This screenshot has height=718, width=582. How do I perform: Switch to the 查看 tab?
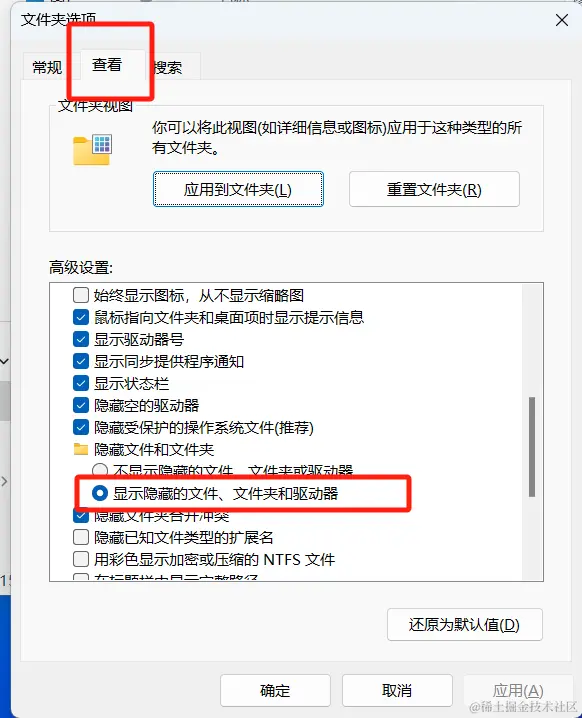(107, 65)
